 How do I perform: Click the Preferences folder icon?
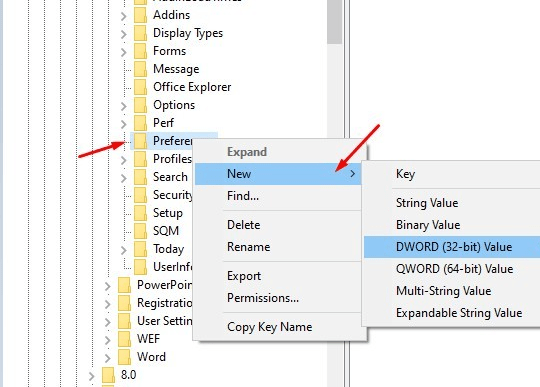pyautogui.click(x=140, y=141)
